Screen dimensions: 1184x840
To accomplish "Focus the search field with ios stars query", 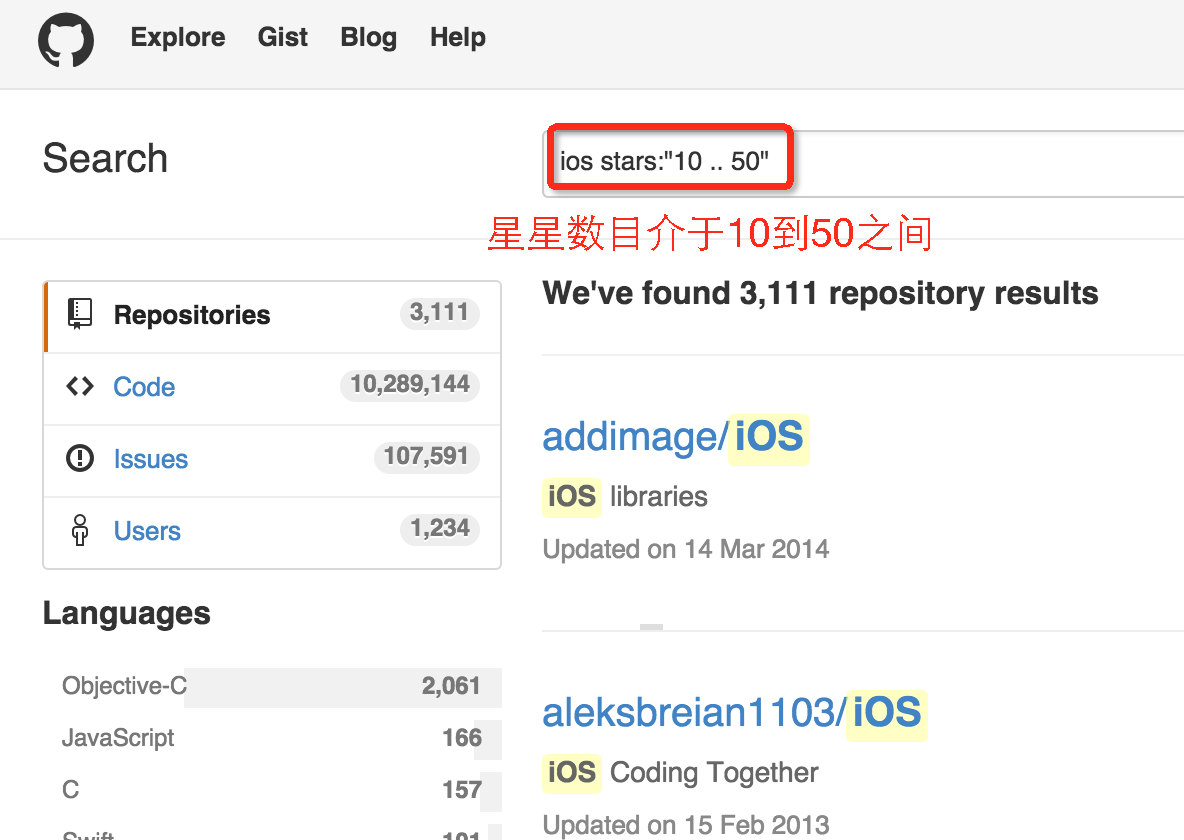I will (863, 163).
